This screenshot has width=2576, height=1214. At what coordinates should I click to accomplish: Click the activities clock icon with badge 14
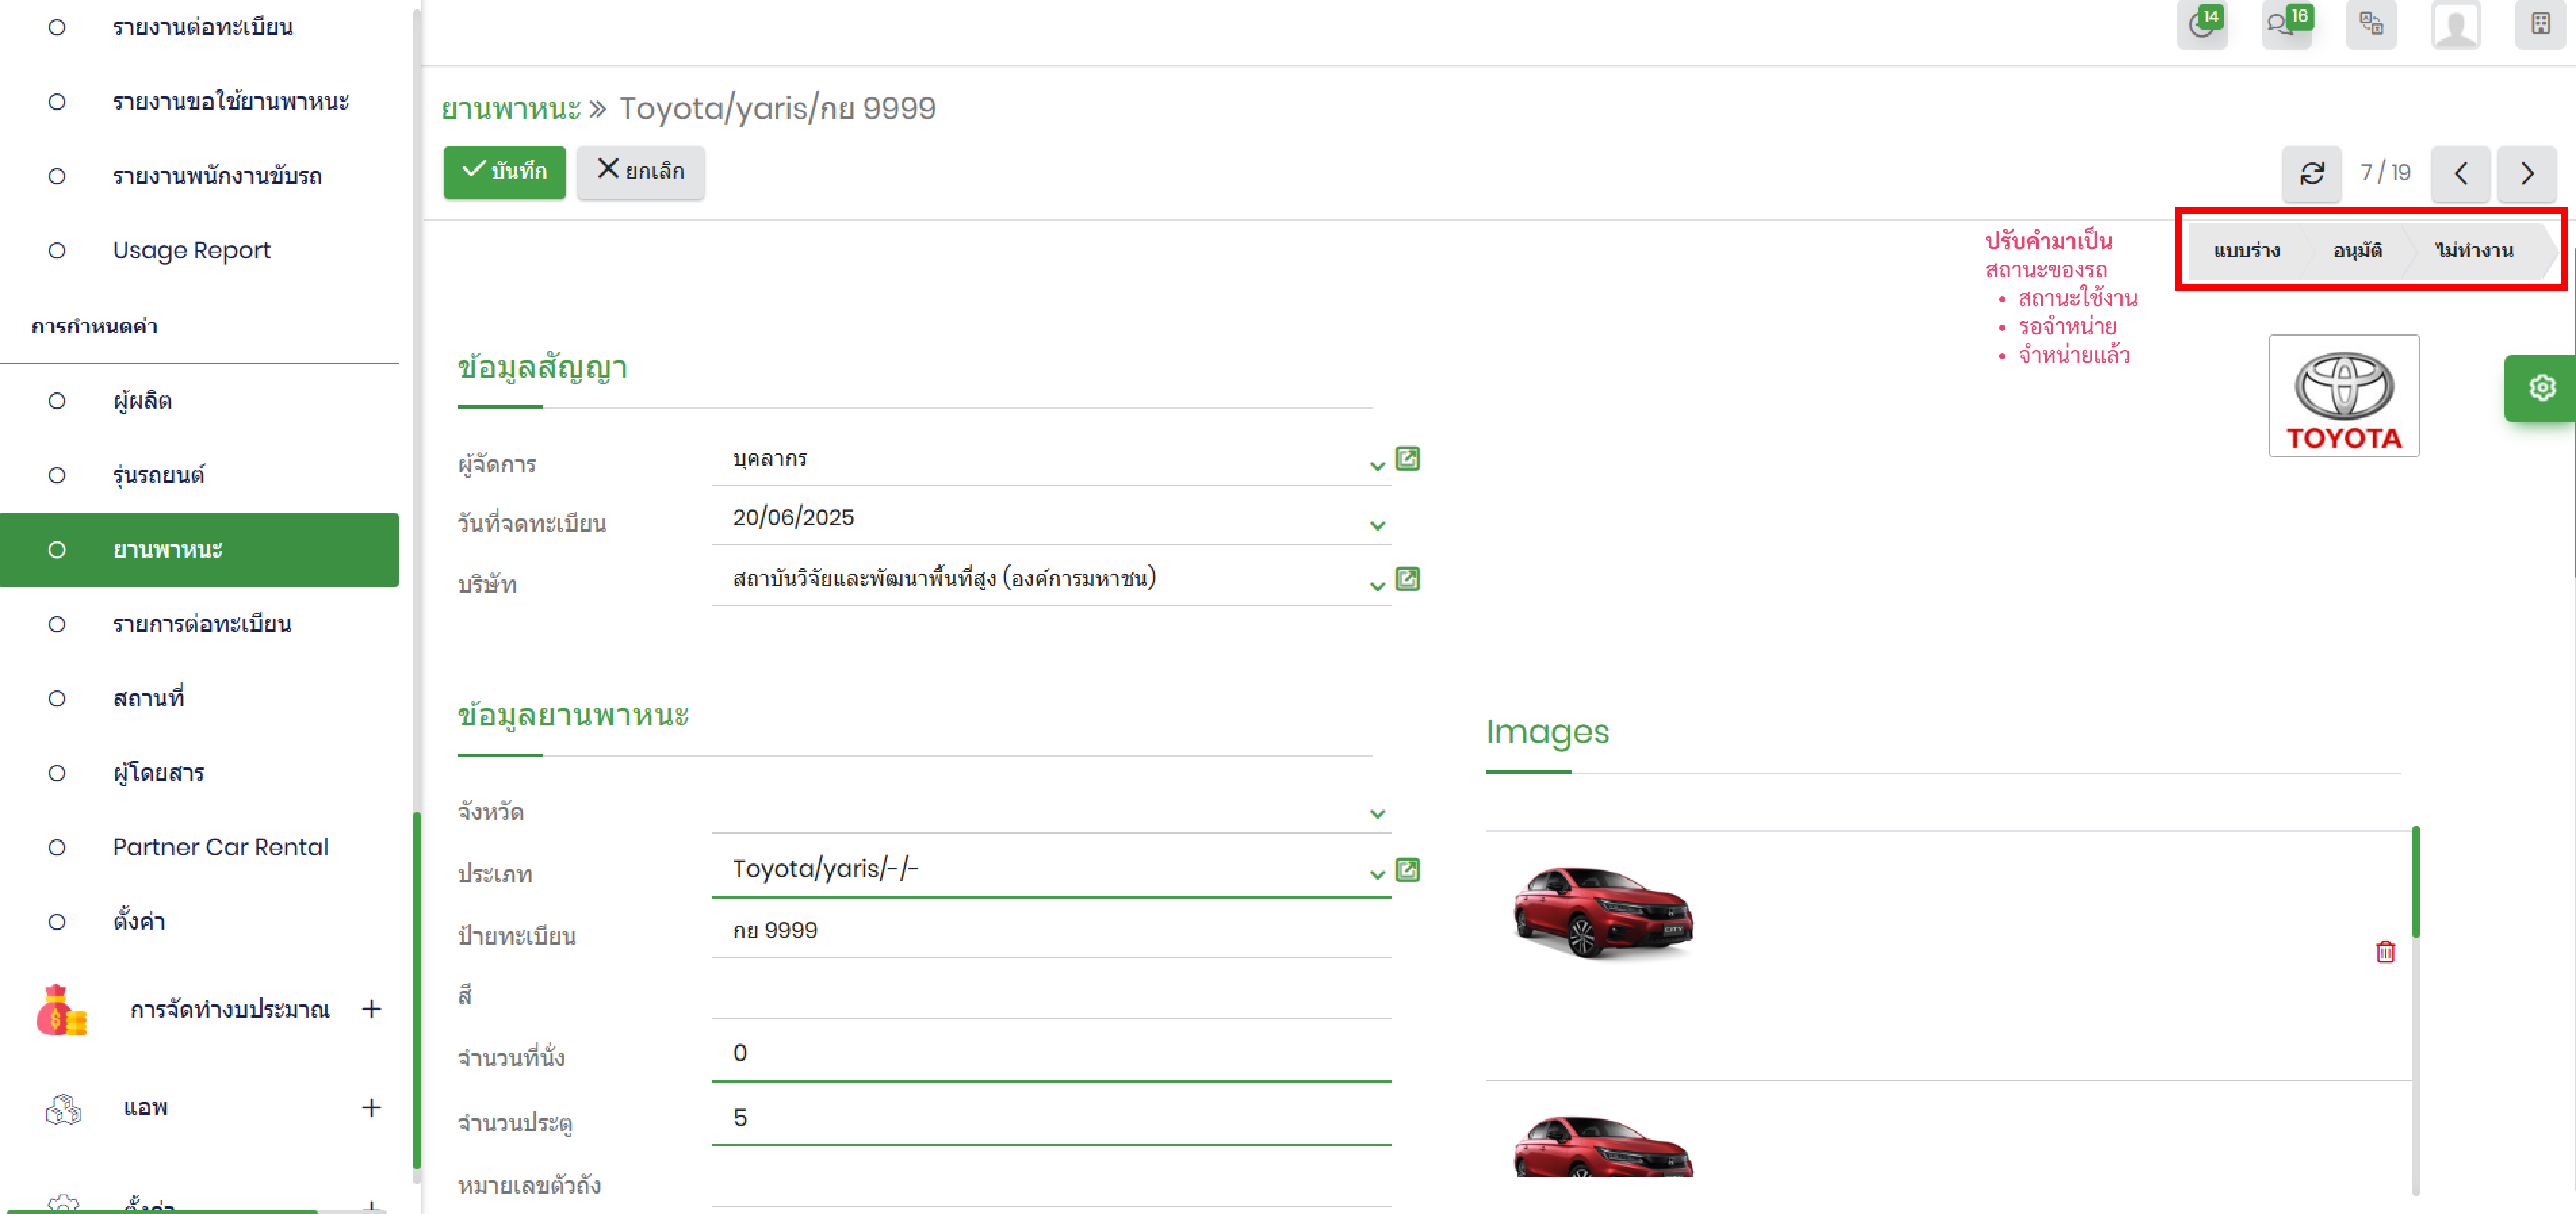click(2201, 24)
